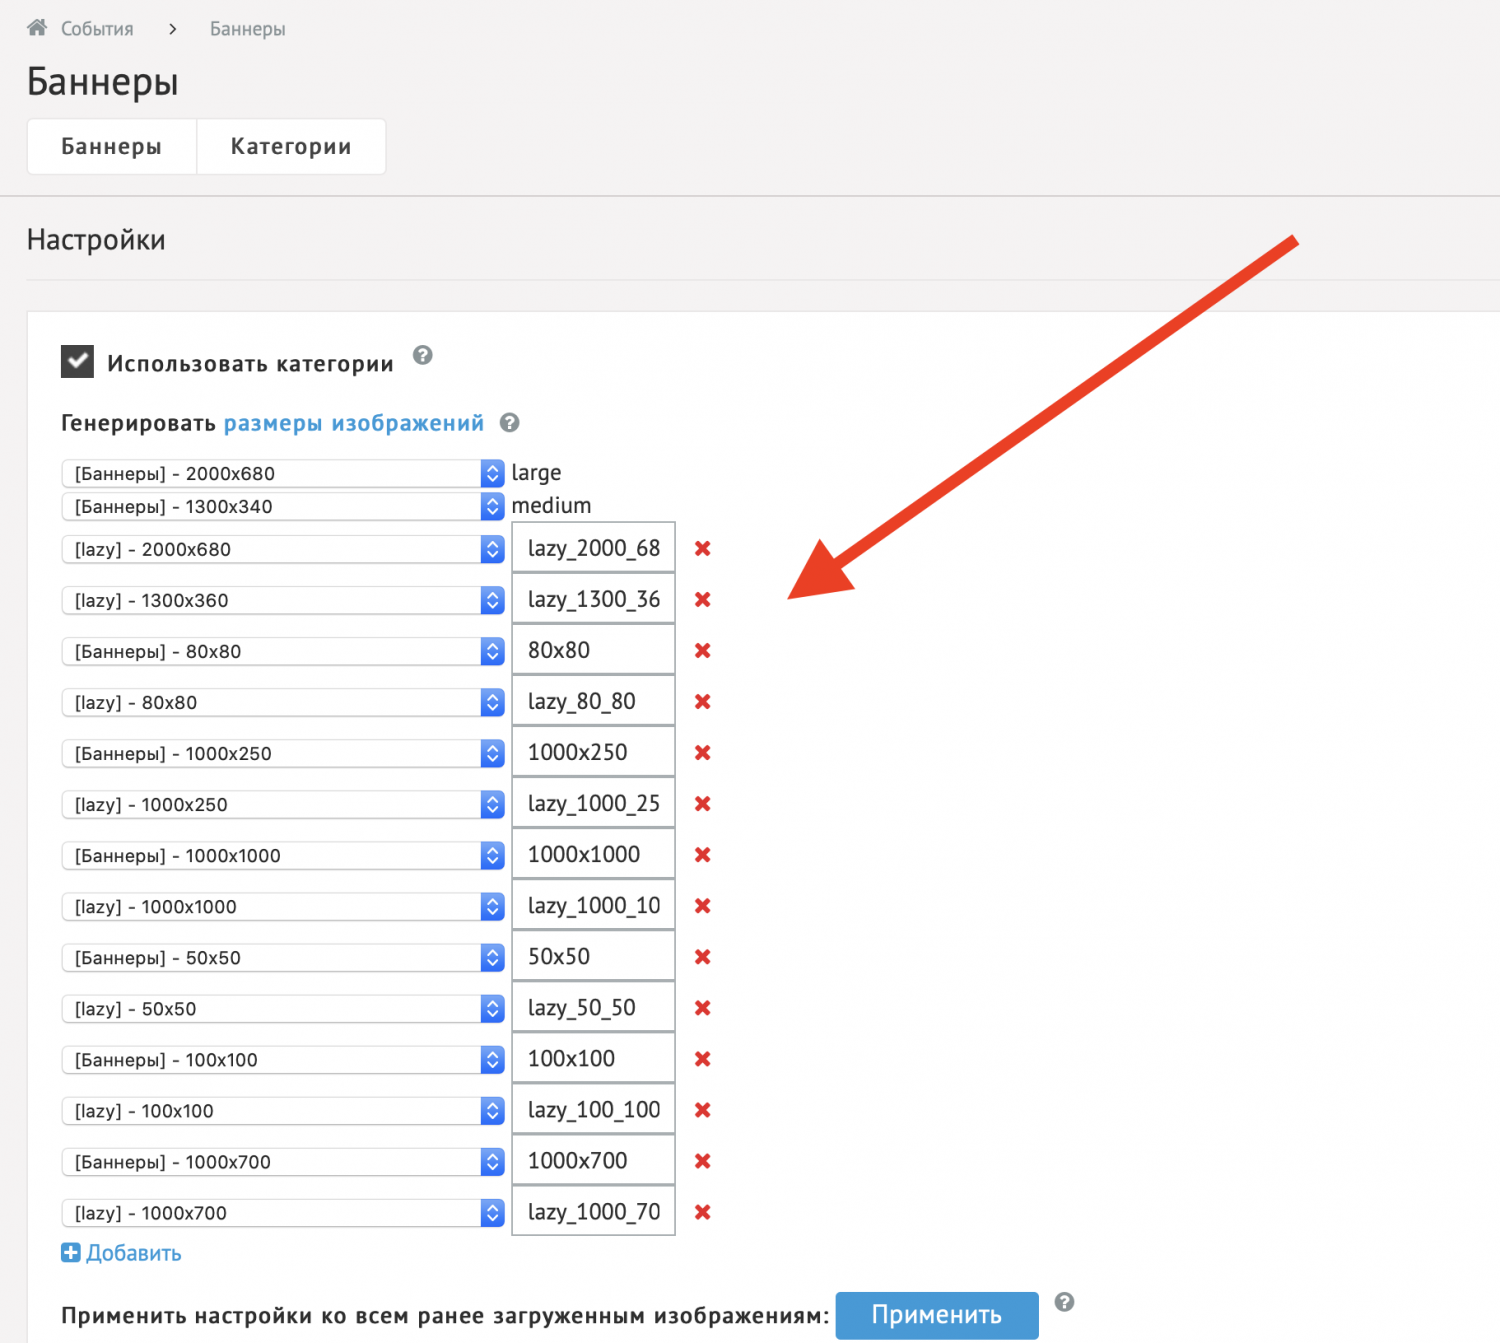
Task: Click the 1000x250 name input field
Action: tap(593, 753)
